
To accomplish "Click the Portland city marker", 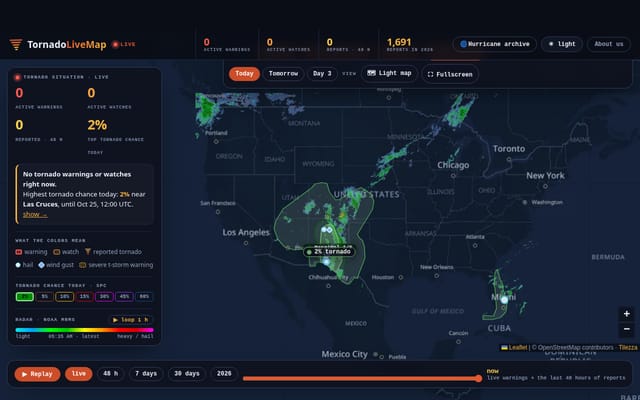I will [216, 142].
